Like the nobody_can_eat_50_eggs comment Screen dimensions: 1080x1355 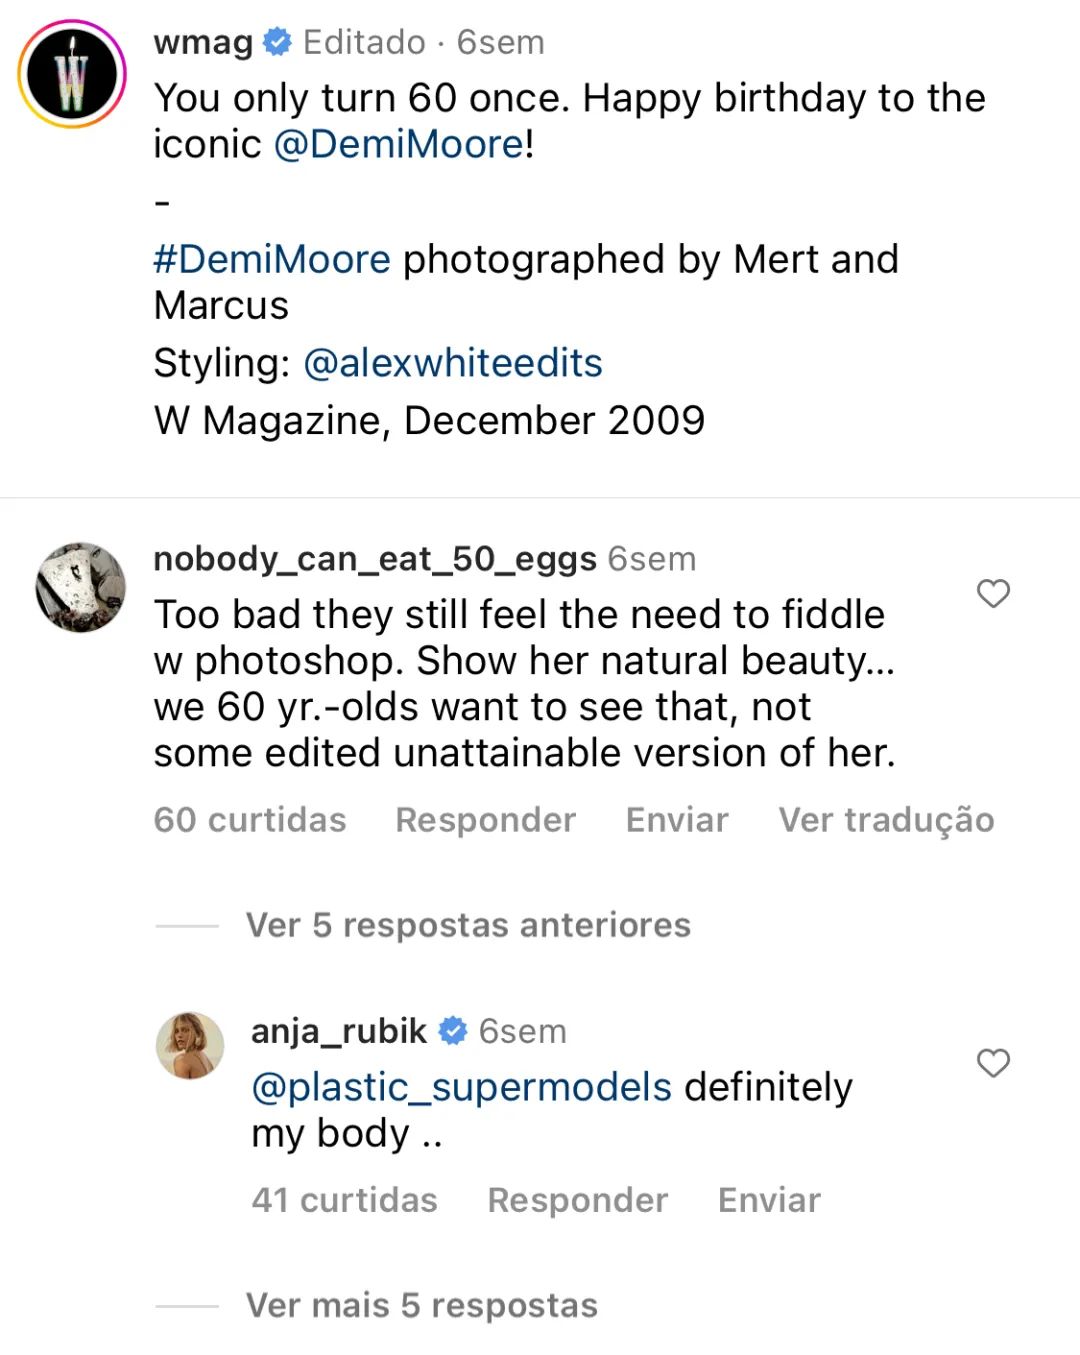click(x=993, y=593)
